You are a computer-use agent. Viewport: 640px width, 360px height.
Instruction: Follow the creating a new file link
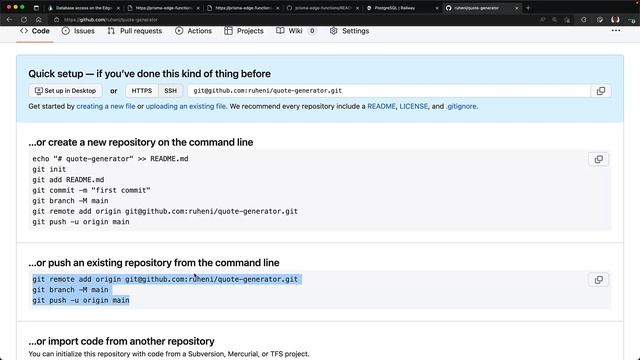point(106,106)
